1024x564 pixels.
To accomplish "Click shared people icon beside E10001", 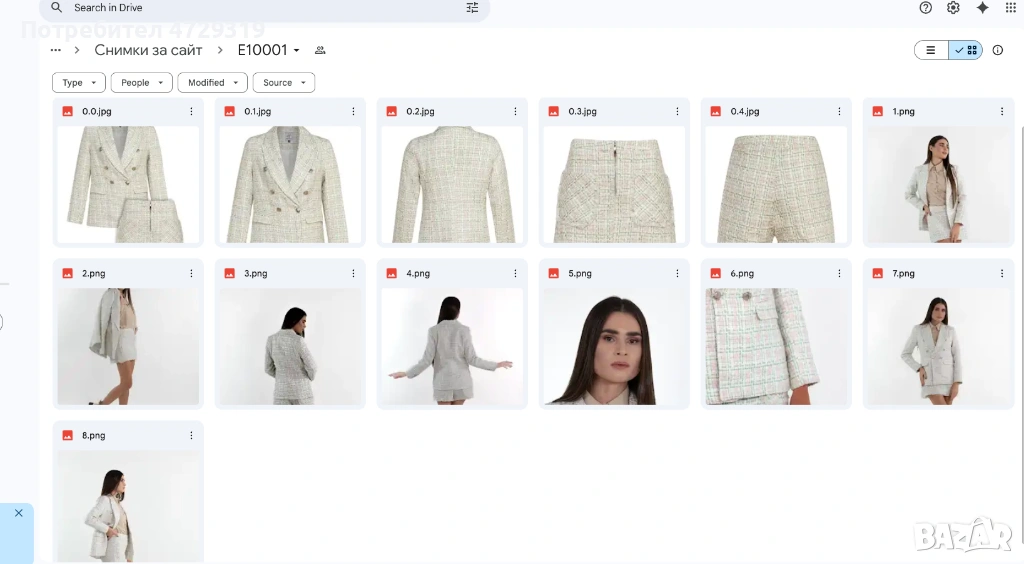I will pyautogui.click(x=320, y=50).
